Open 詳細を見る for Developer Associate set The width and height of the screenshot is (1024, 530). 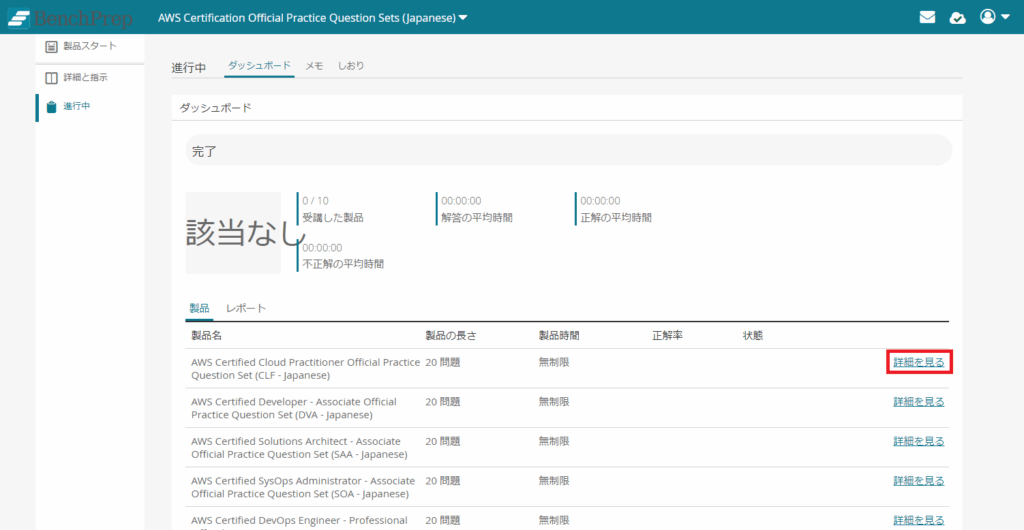(918, 402)
